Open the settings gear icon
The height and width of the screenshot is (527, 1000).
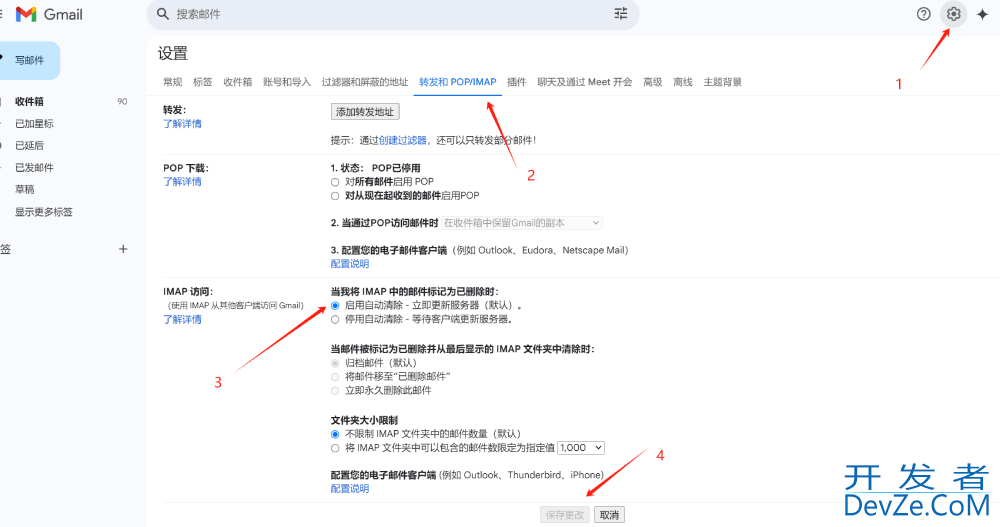[x=953, y=14]
